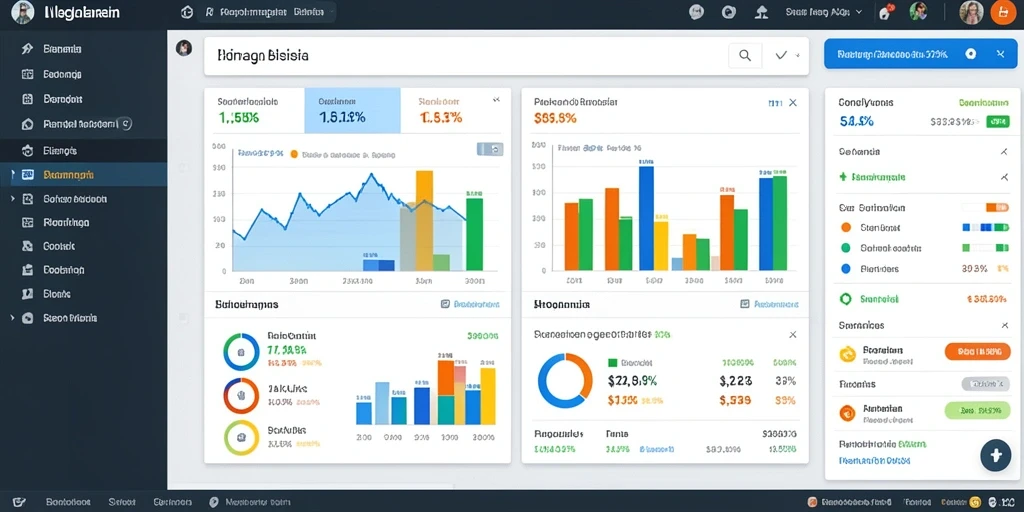Image resolution: width=1024 pixels, height=512 pixels.
Task: Open the small arrow next to the checkmark
Action: pyautogui.click(x=797, y=56)
